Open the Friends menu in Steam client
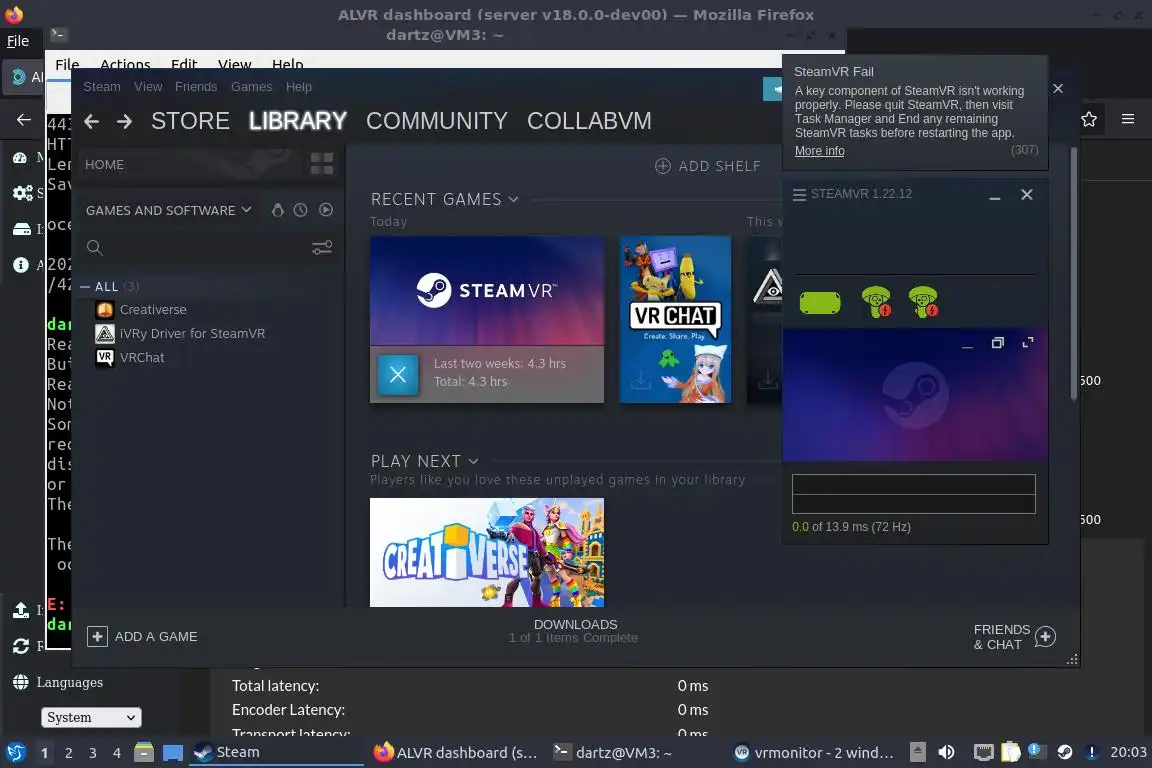1152x768 pixels. [195, 87]
